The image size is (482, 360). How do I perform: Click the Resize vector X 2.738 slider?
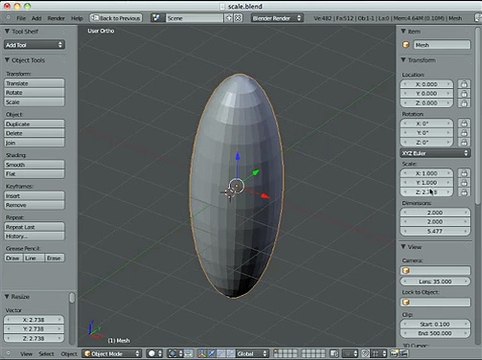point(34,320)
